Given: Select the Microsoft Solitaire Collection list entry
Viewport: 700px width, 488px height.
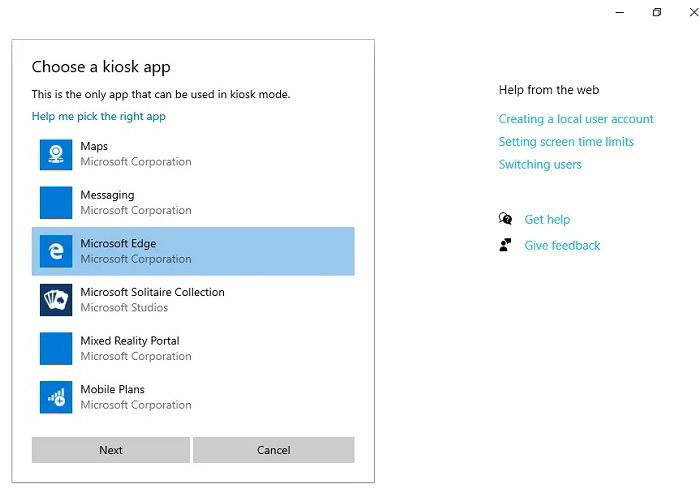Looking at the screenshot, I should click(x=193, y=300).
